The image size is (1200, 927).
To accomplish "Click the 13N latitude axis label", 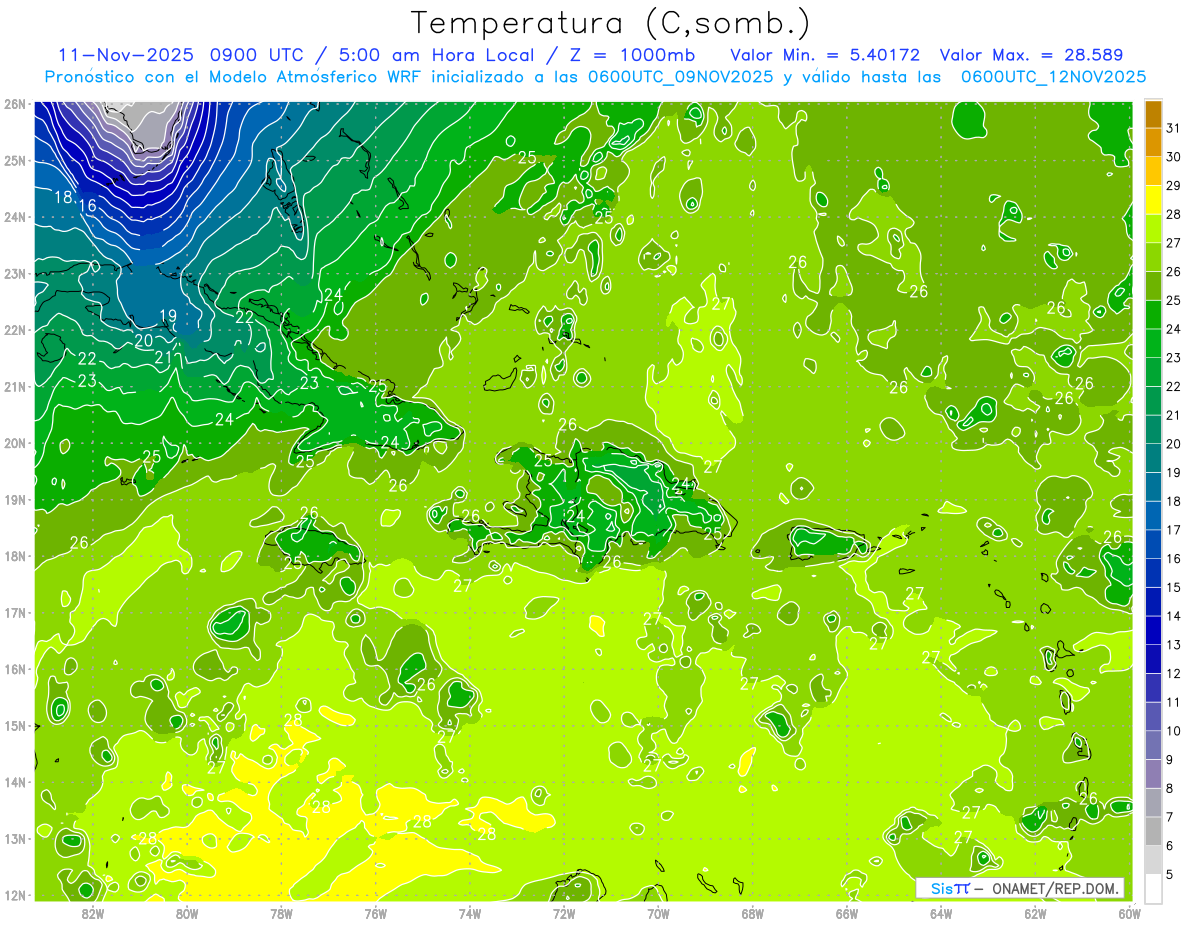I will tap(15, 838).
